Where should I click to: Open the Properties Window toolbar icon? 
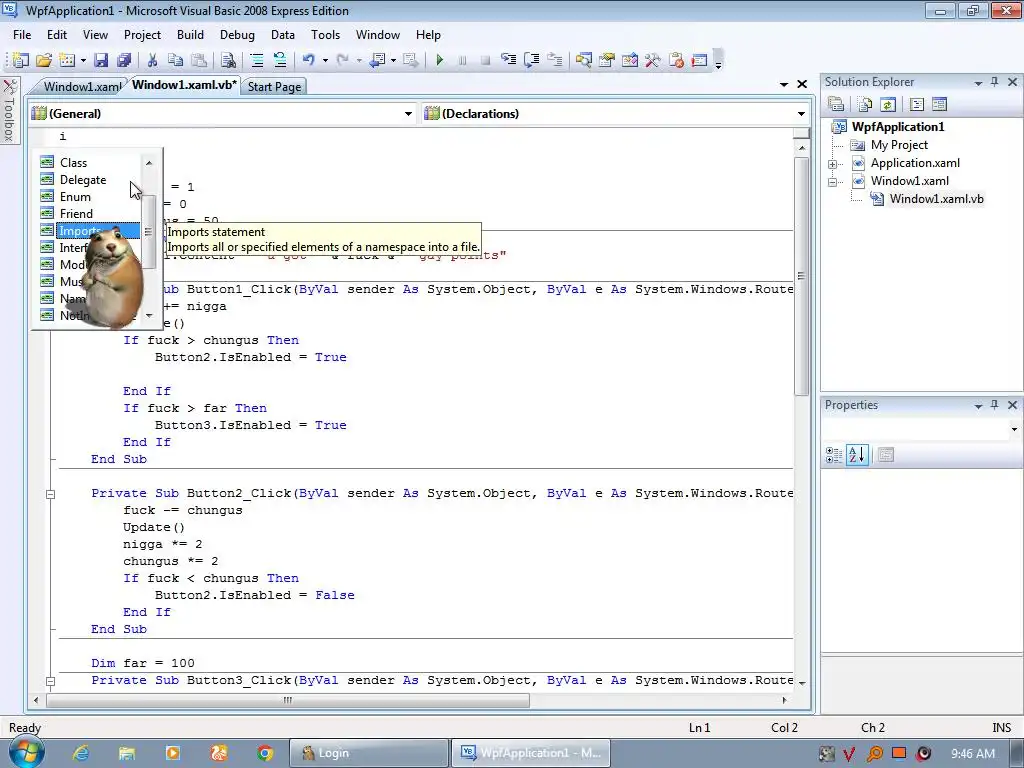(x=607, y=61)
